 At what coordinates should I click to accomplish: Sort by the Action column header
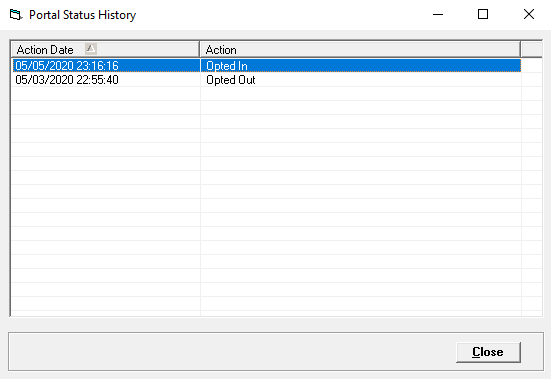(360, 49)
